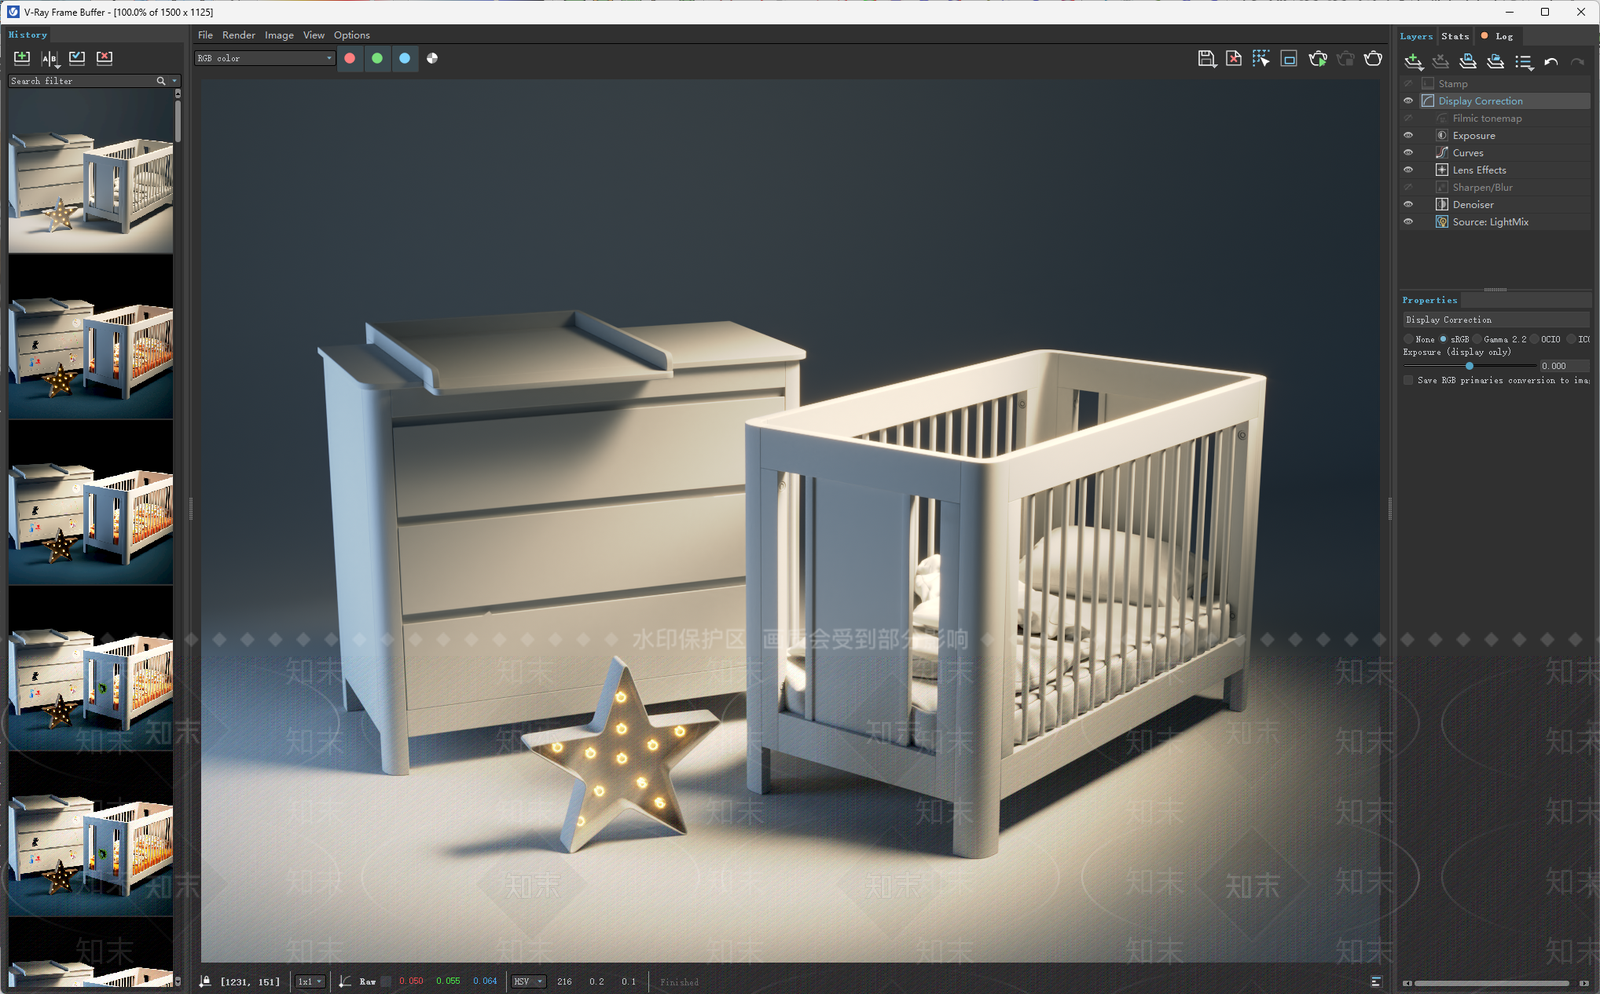The height and width of the screenshot is (994, 1600).
Task: Toggle the status bar panel icon at right
Action: (1376, 981)
